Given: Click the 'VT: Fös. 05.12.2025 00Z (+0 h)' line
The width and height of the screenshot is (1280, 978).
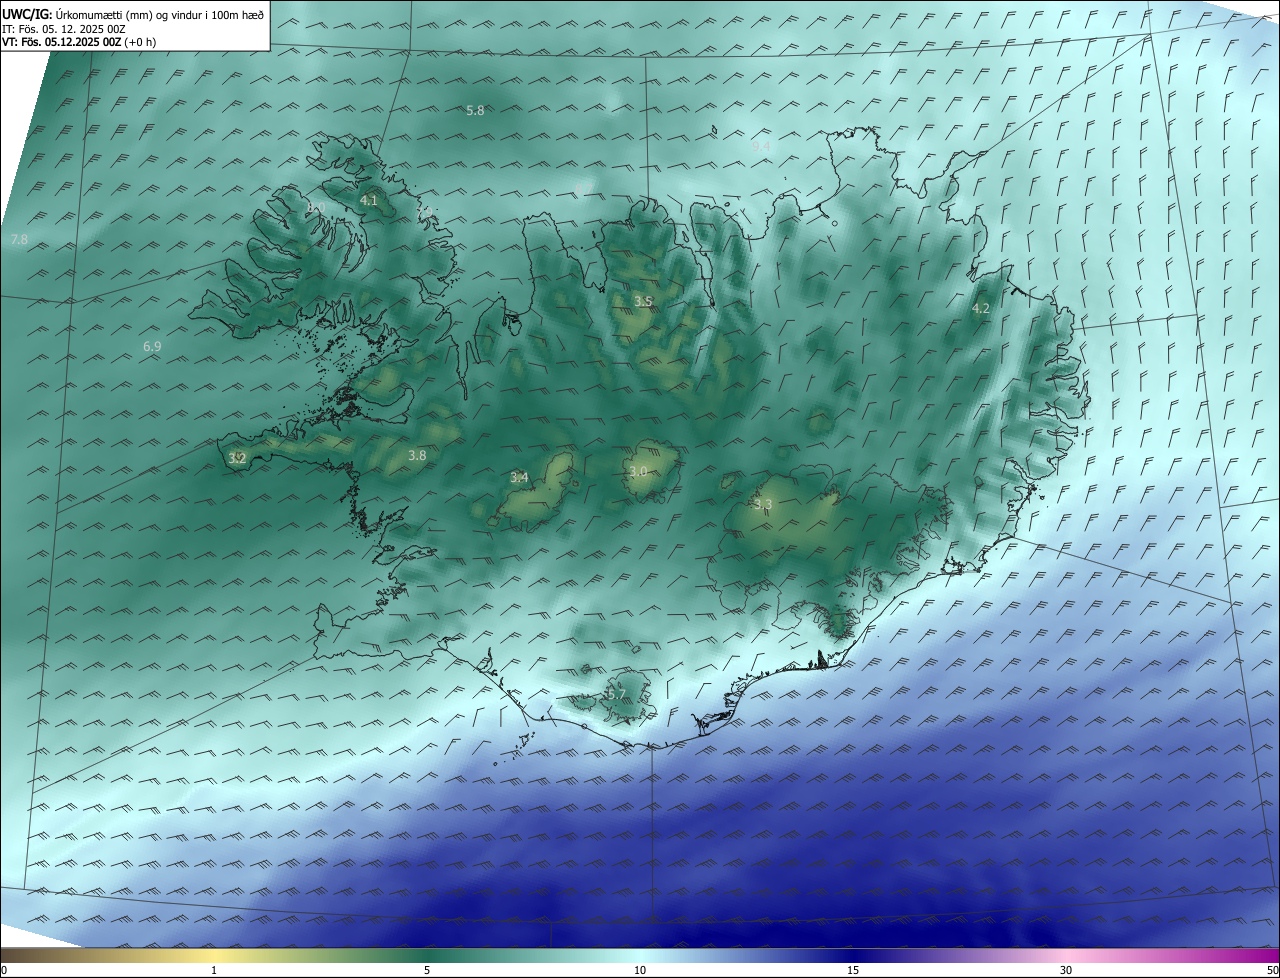Looking at the screenshot, I should (x=78, y=42).
